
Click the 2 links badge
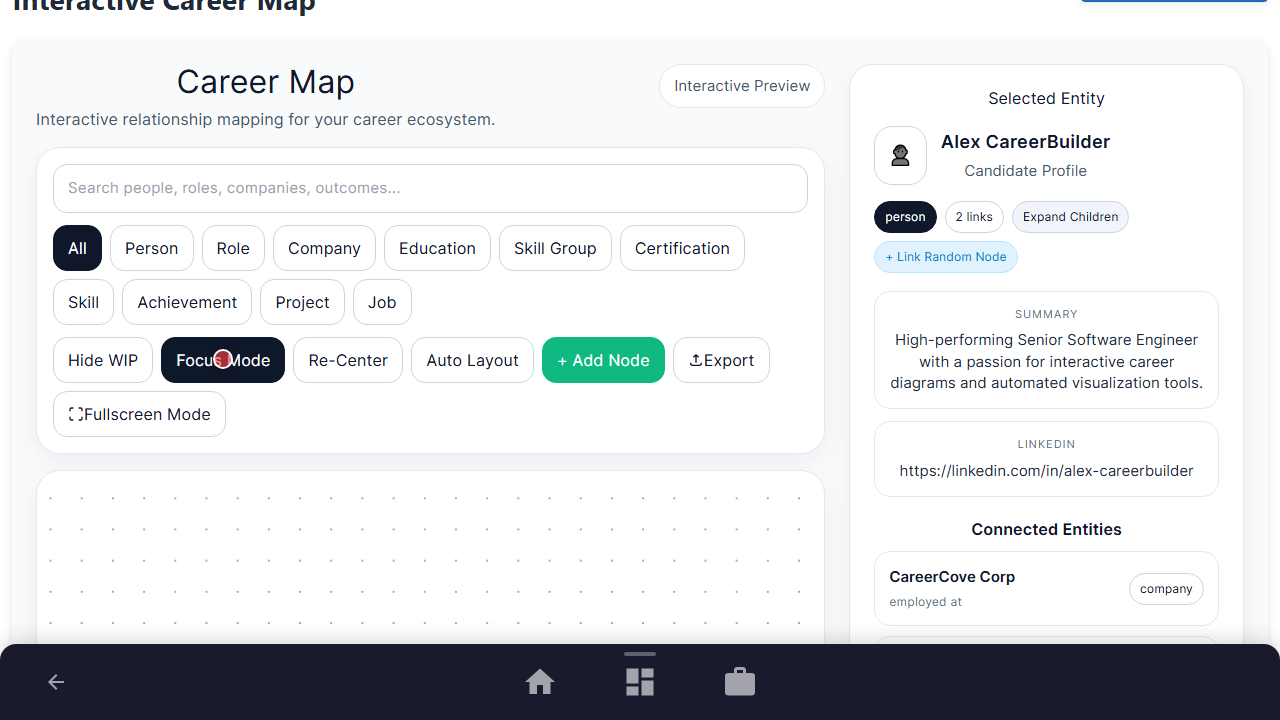click(x=974, y=217)
